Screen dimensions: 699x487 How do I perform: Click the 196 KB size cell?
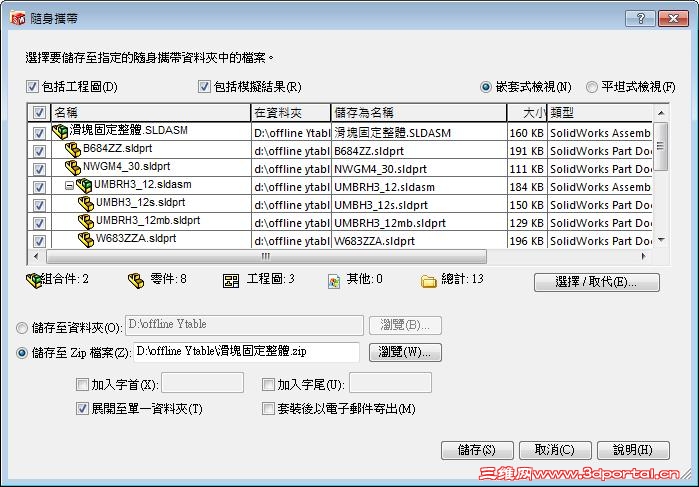[527, 241]
